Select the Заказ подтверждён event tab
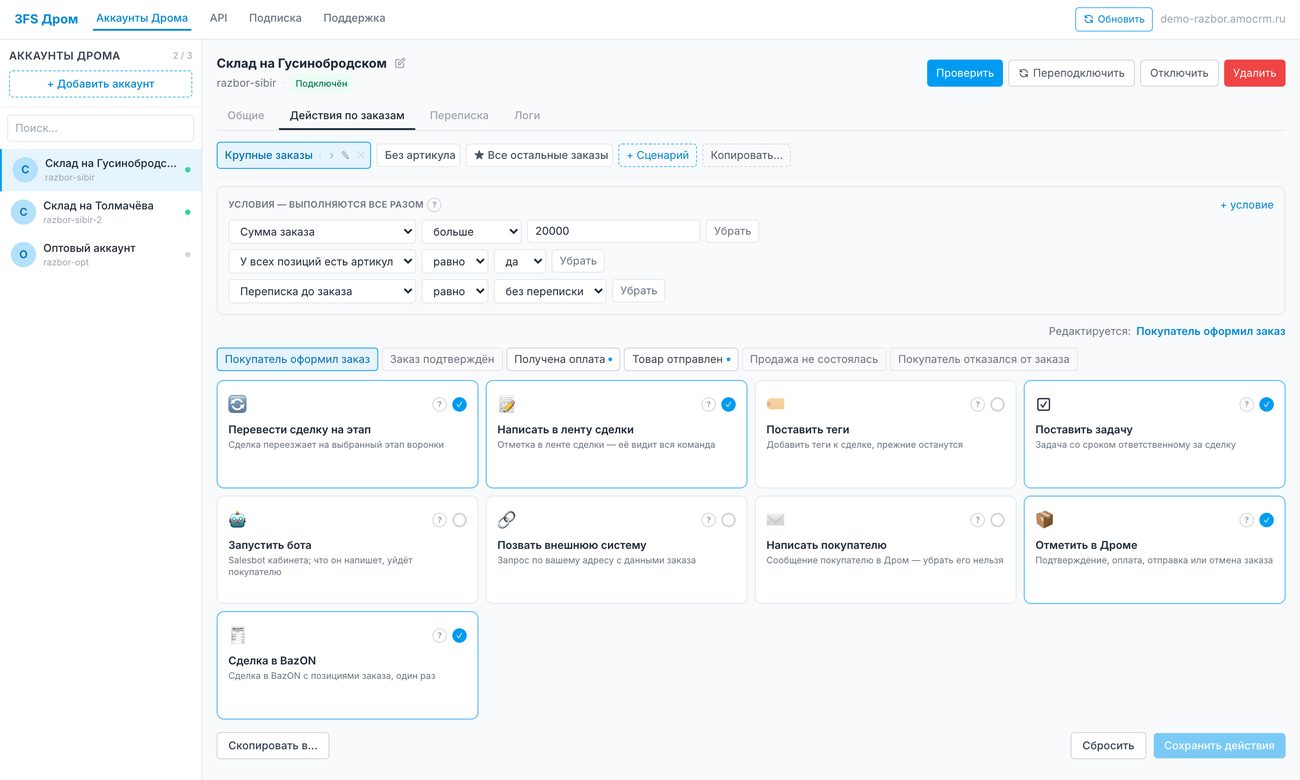Screen dimensions: 1300x780 (x=442, y=359)
